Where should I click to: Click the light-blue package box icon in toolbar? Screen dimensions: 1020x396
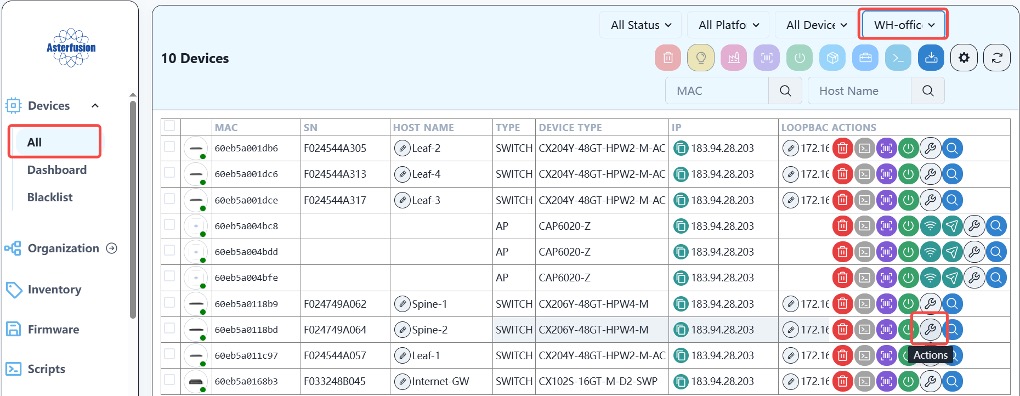click(x=832, y=58)
